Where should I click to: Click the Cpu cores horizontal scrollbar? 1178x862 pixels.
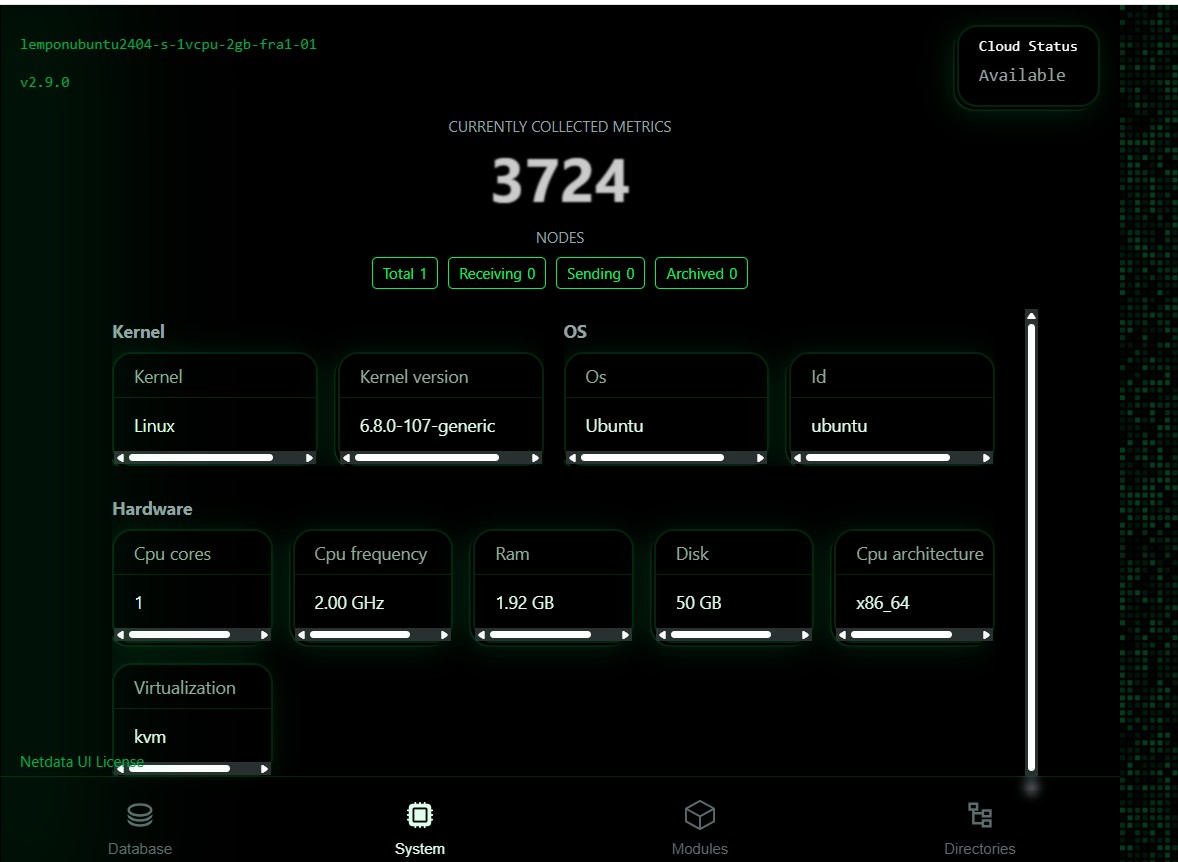point(180,635)
